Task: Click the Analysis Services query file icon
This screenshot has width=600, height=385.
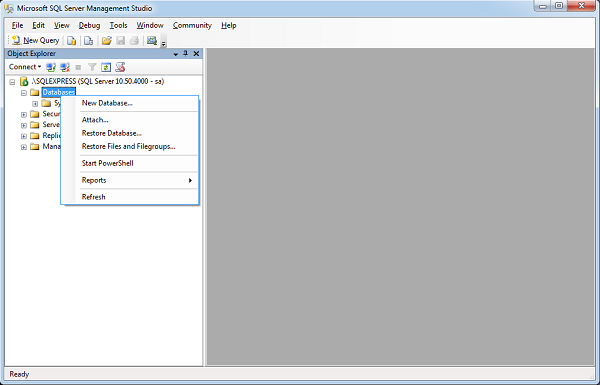Action: click(89, 41)
